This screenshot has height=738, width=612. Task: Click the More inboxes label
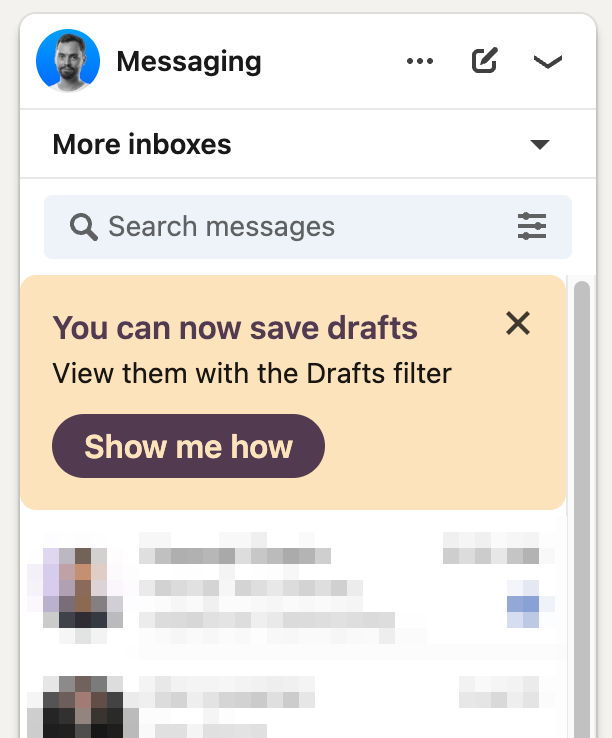click(142, 145)
